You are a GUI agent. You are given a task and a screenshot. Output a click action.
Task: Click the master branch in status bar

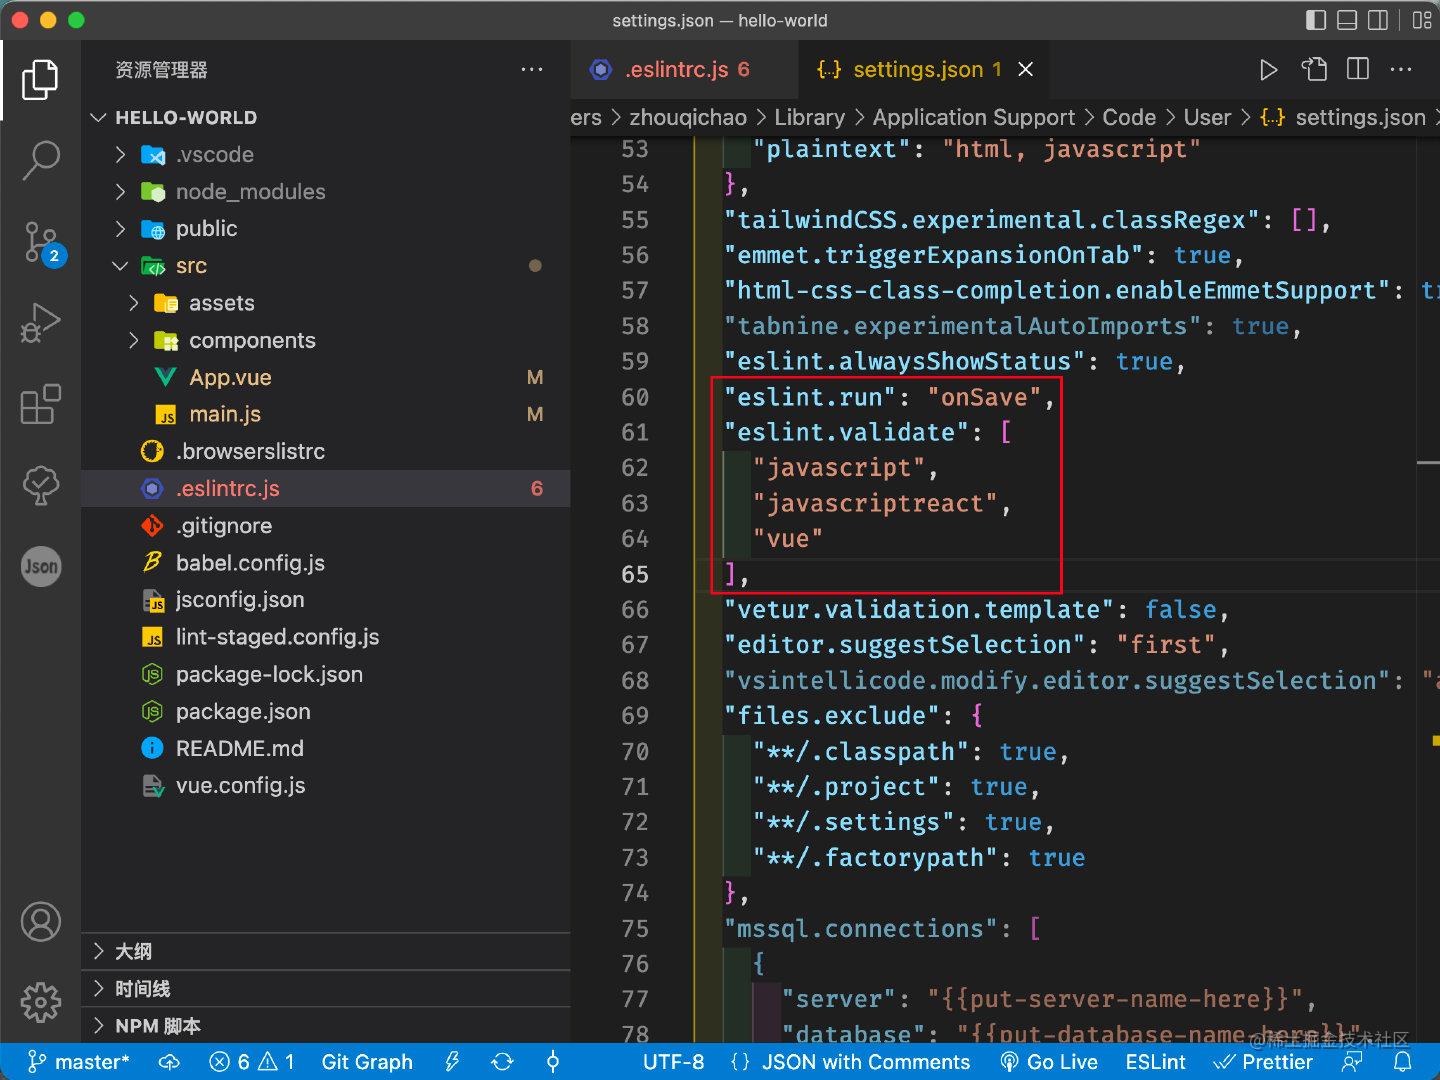point(80,1062)
